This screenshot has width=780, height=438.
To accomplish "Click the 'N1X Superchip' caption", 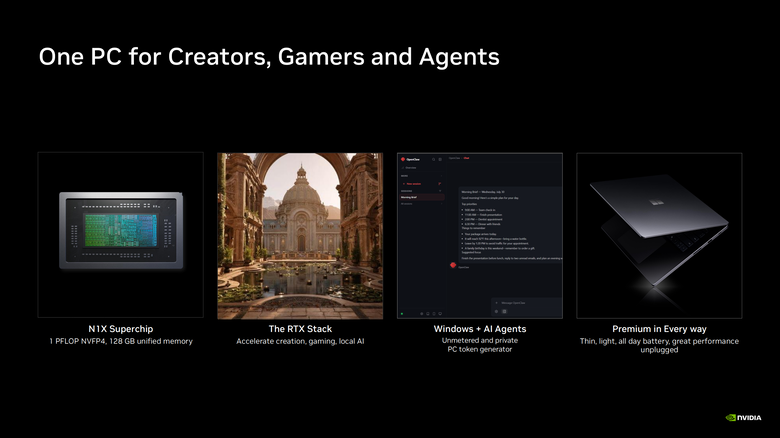I will (120, 329).
